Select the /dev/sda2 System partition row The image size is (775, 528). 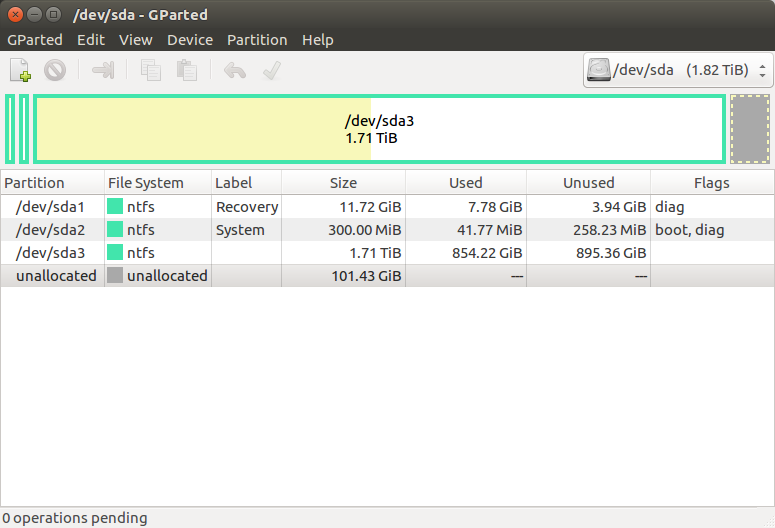388,230
